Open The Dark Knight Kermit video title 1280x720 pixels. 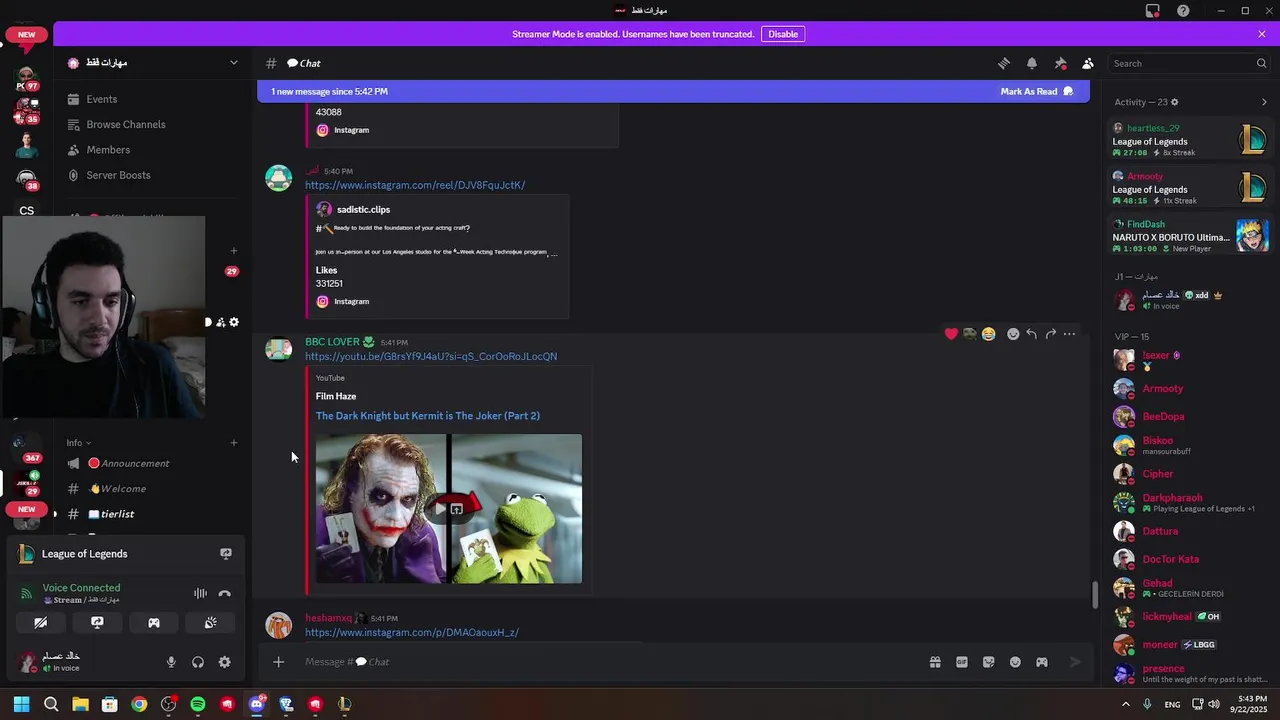[428, 416]
